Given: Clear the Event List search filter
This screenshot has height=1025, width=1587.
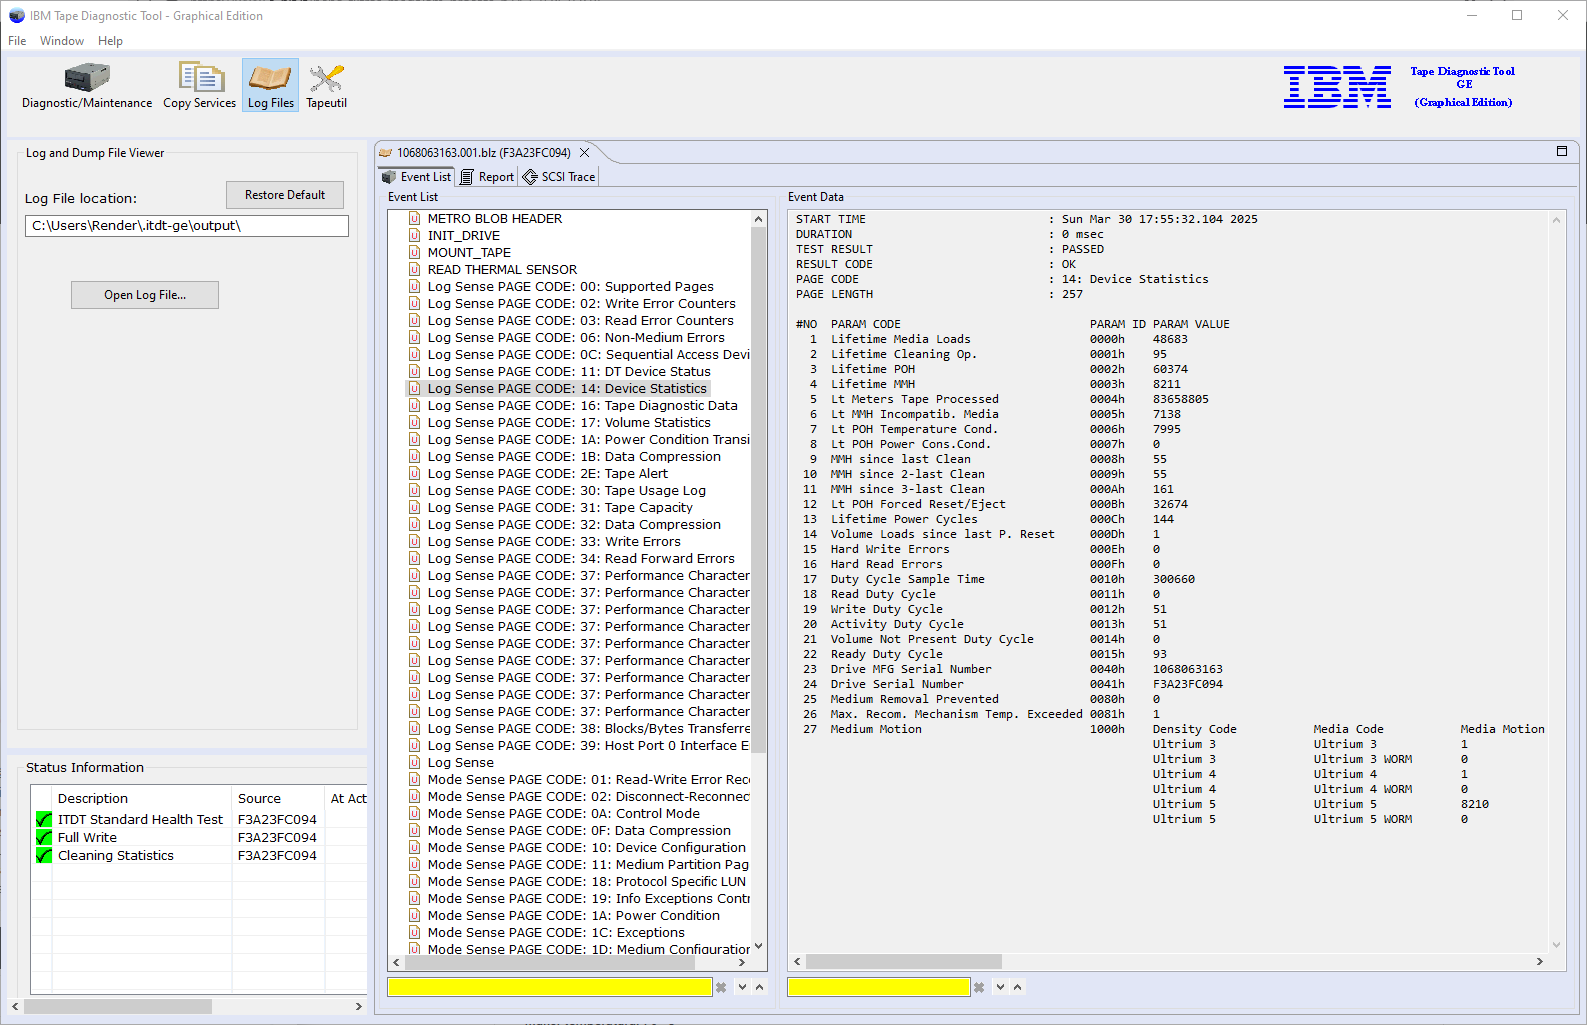Looking at the screenshot, I should tap(721, 987).
